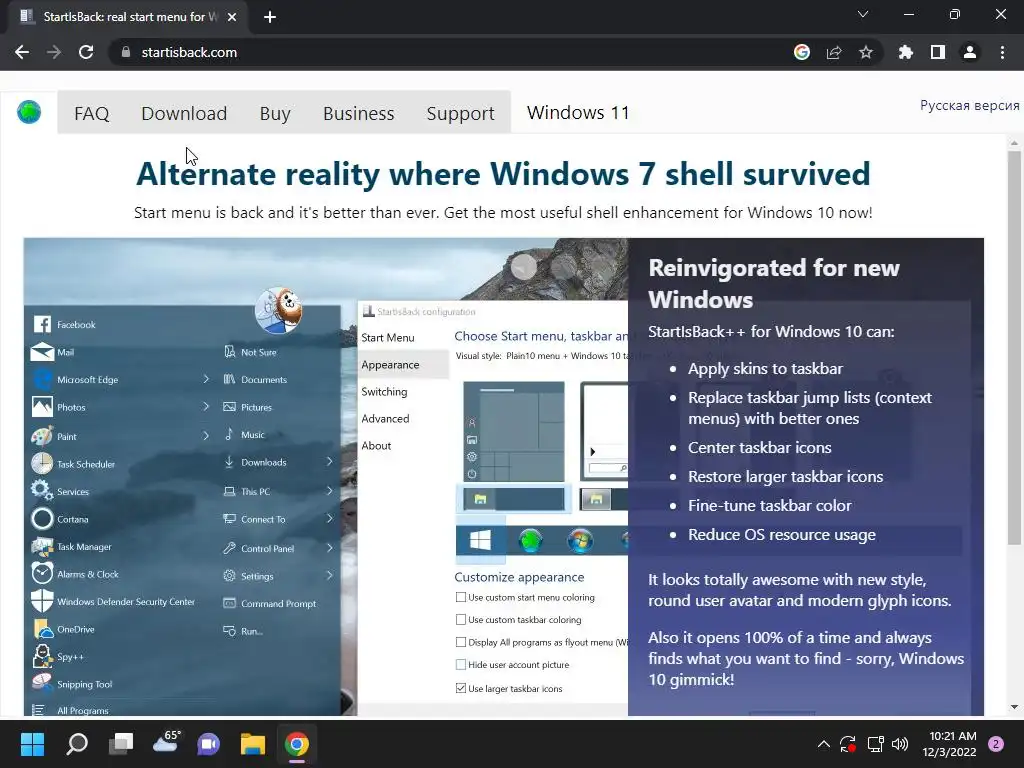
Task: View site info padlock icon
Action: coord(126,52)
